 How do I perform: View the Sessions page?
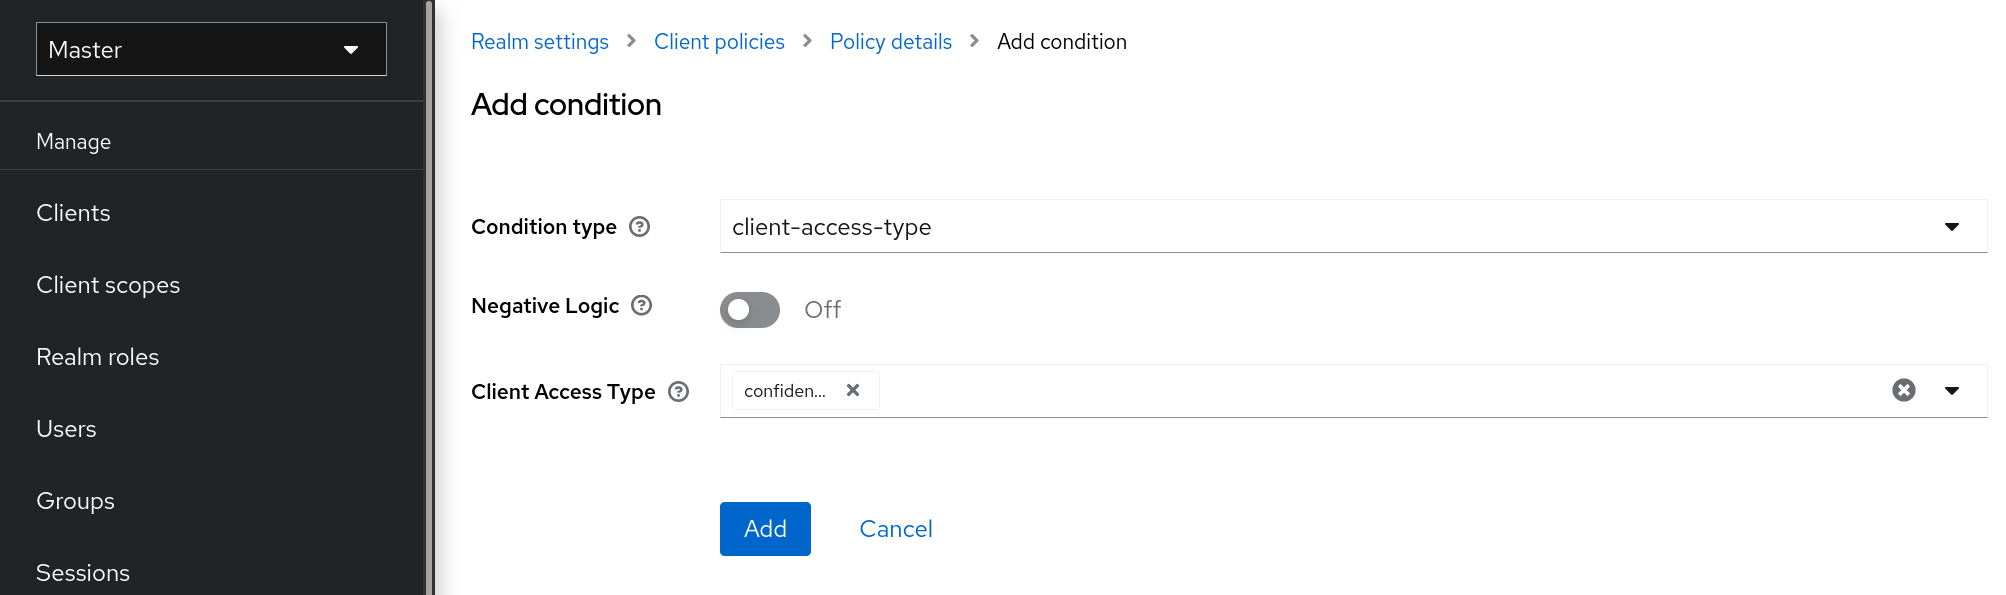pyautogui.click(x=83, y=572)
